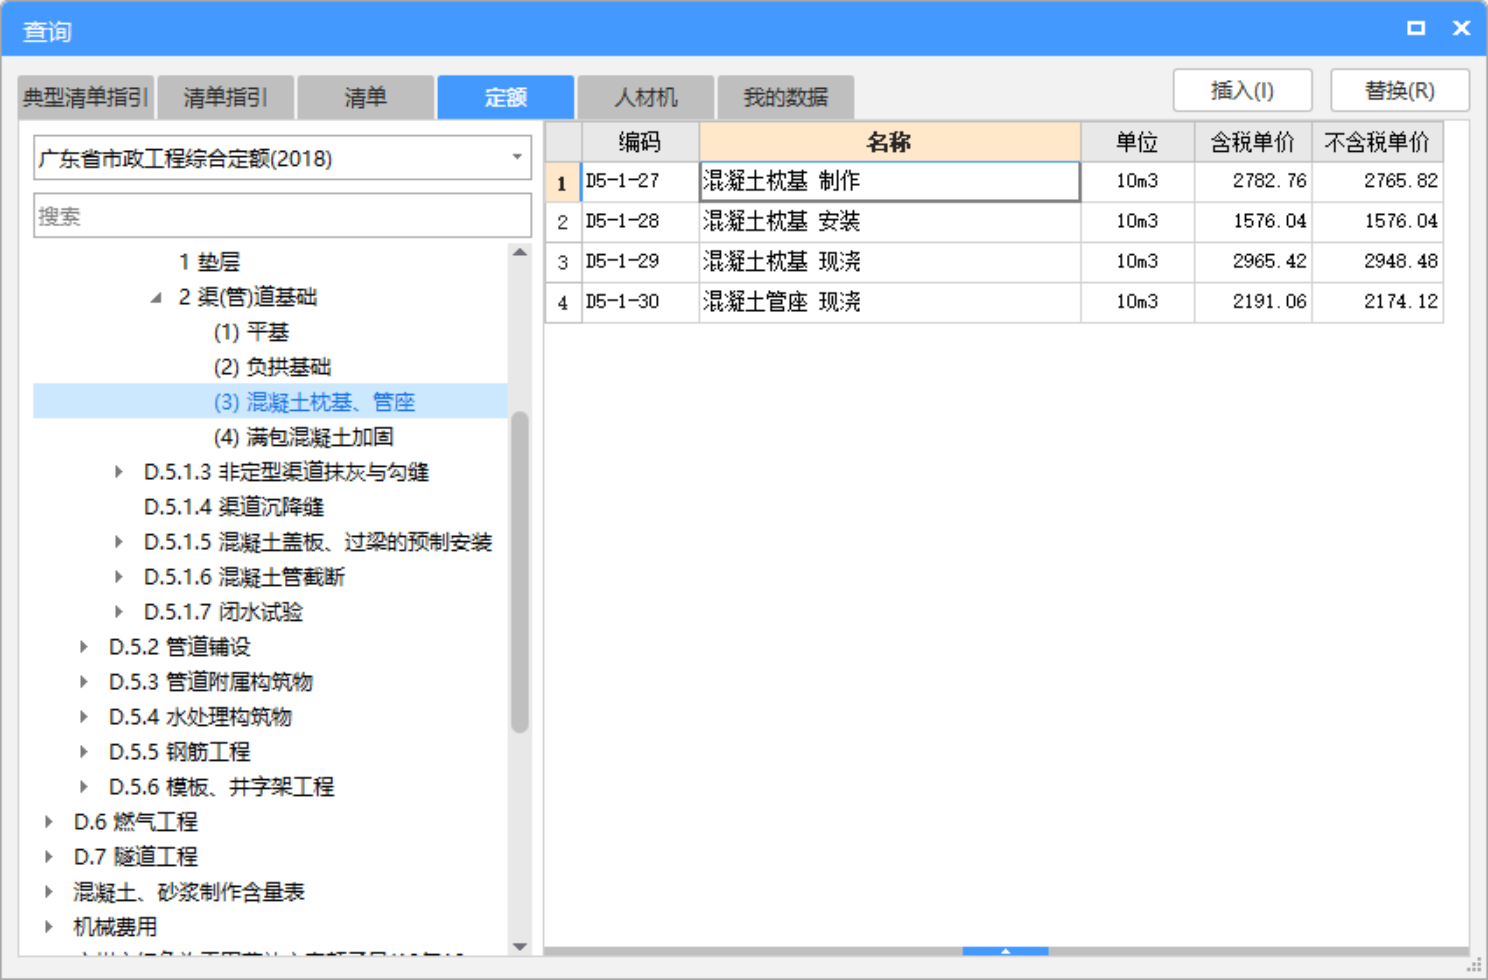Click the 单位 column header
Viewport: 1488px width, 980px height.
click(1138, 142)
